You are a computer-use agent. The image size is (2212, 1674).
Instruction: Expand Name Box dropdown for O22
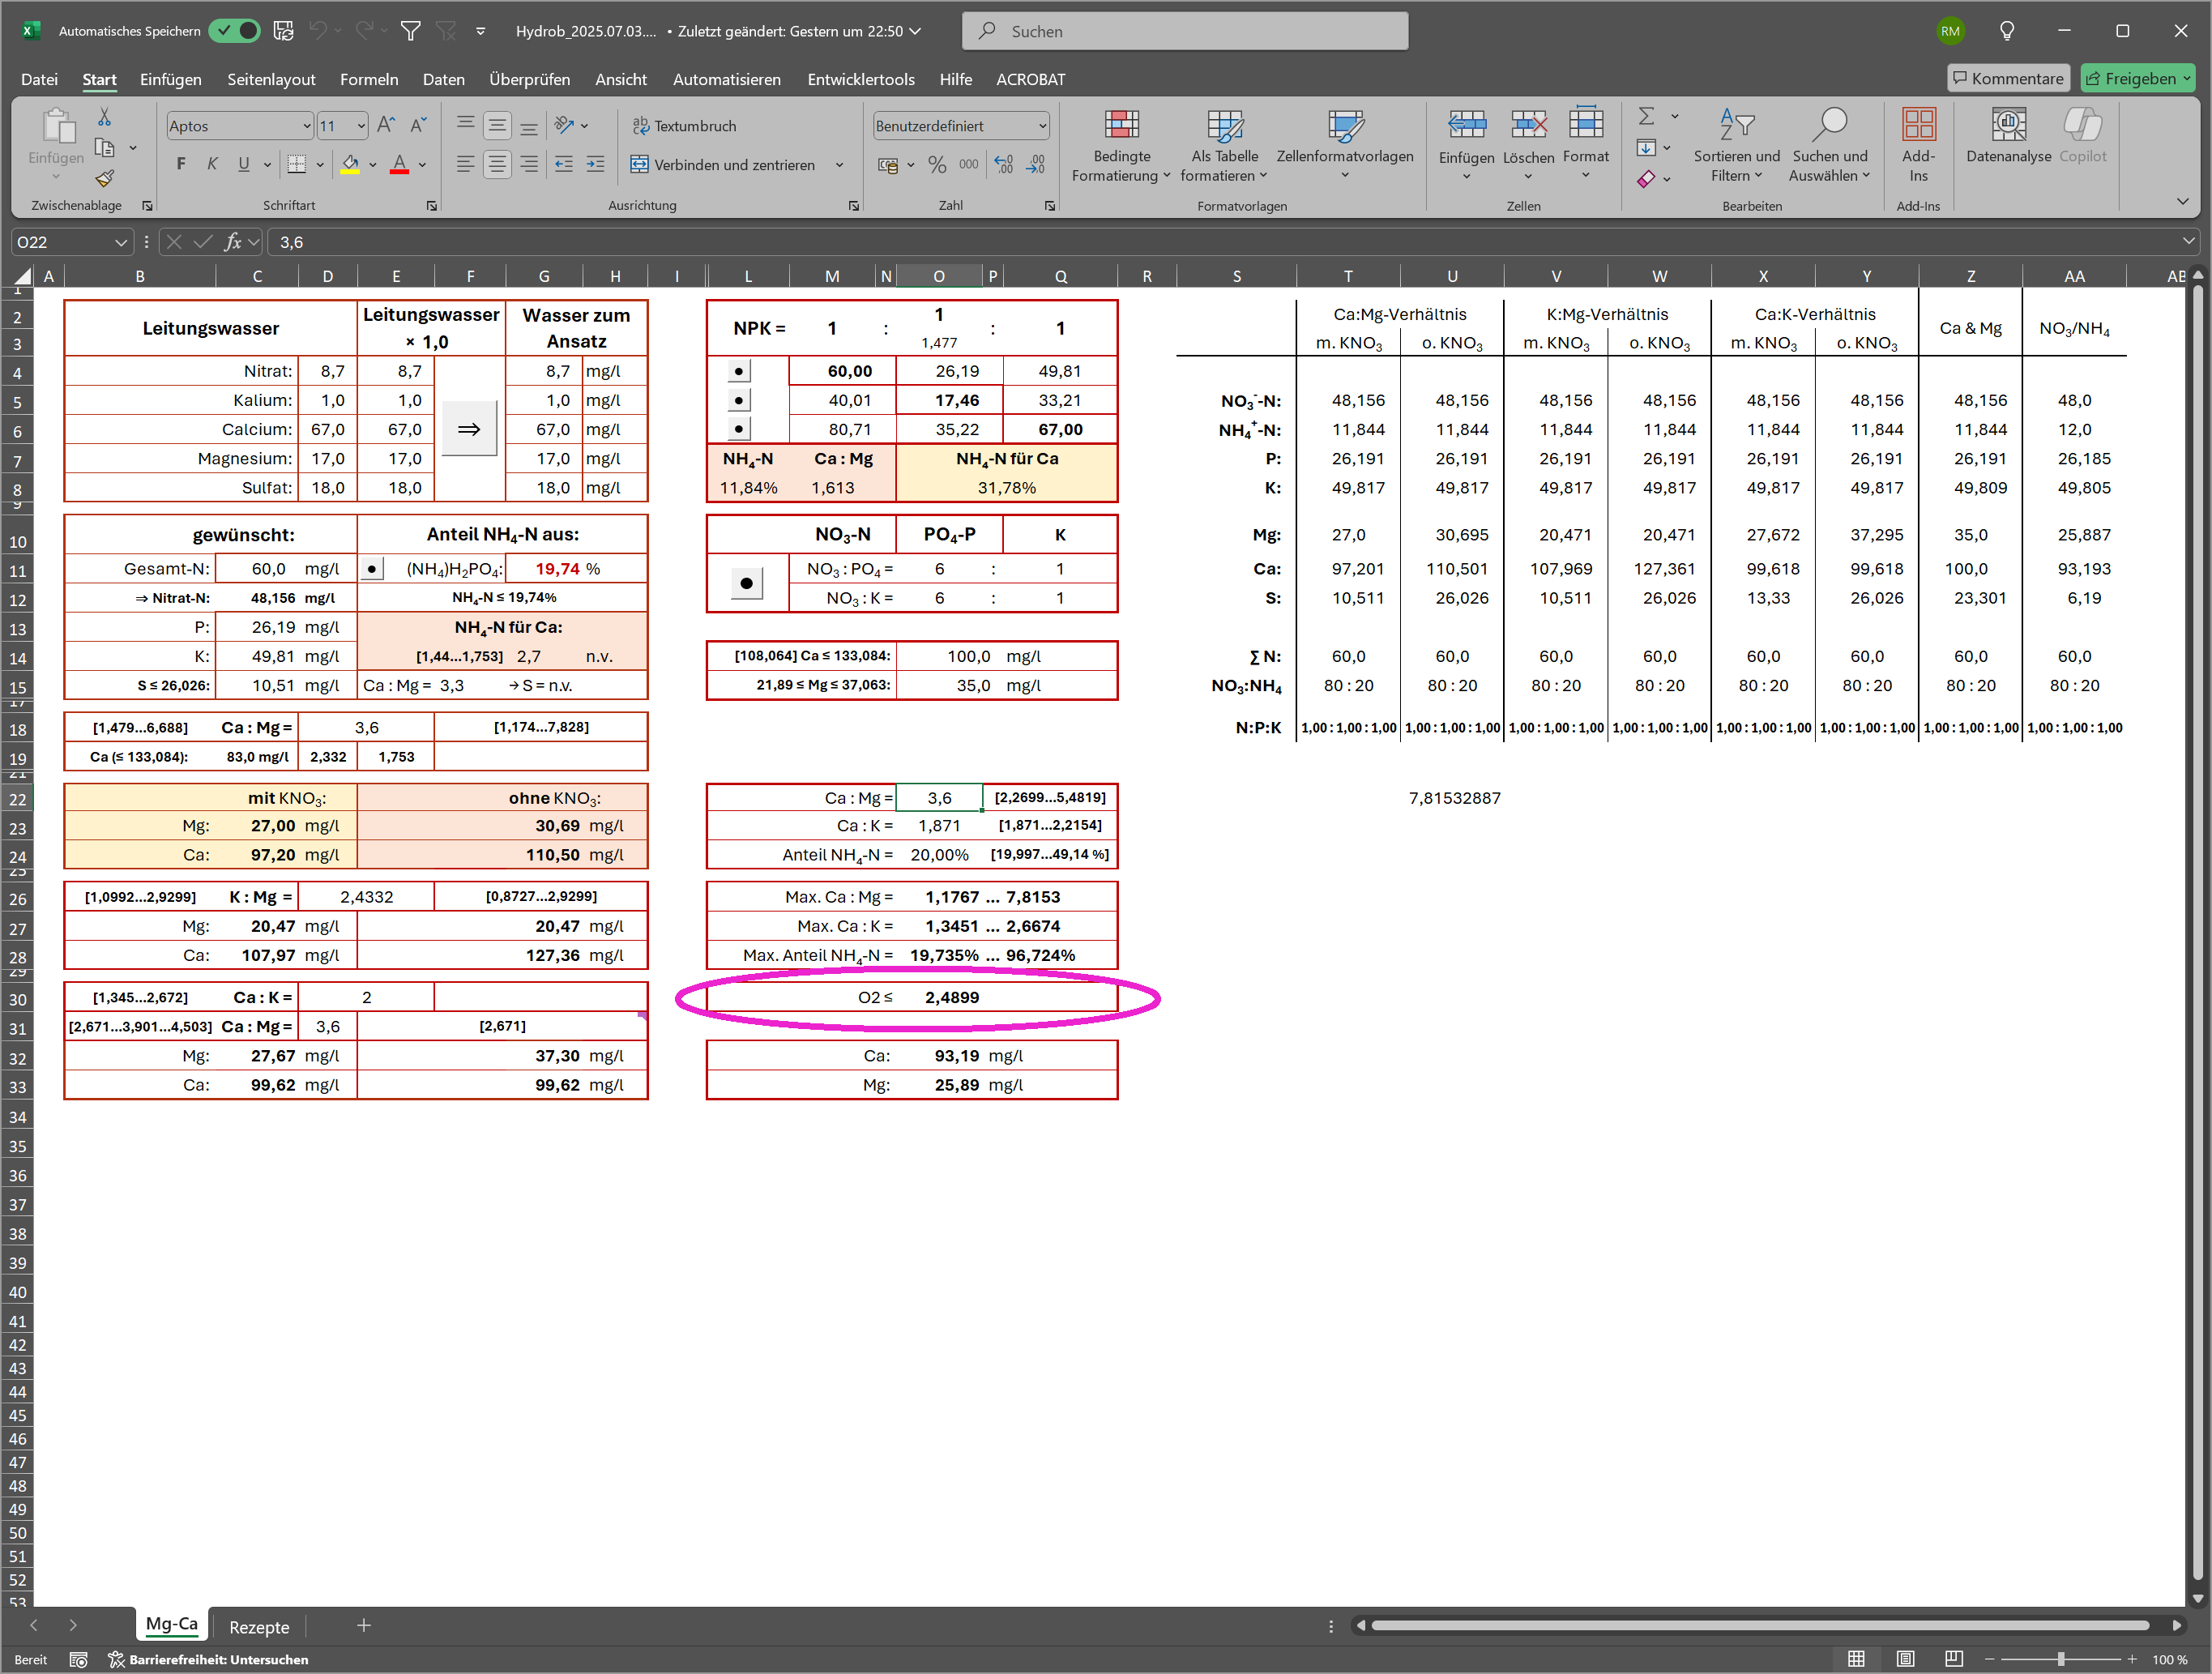[121, 242]
